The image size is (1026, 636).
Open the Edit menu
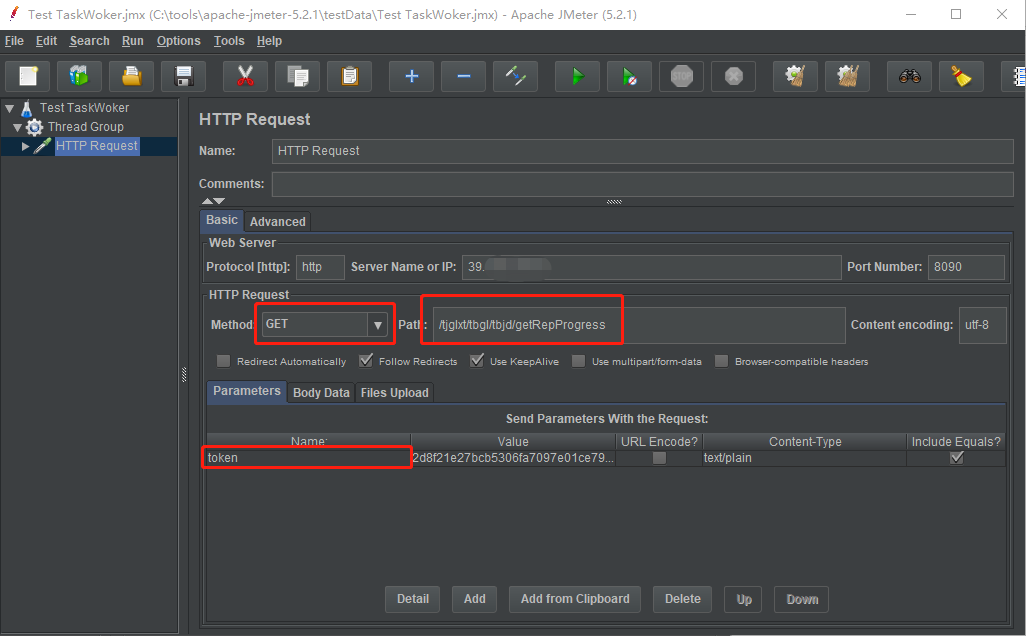point(46,41)
